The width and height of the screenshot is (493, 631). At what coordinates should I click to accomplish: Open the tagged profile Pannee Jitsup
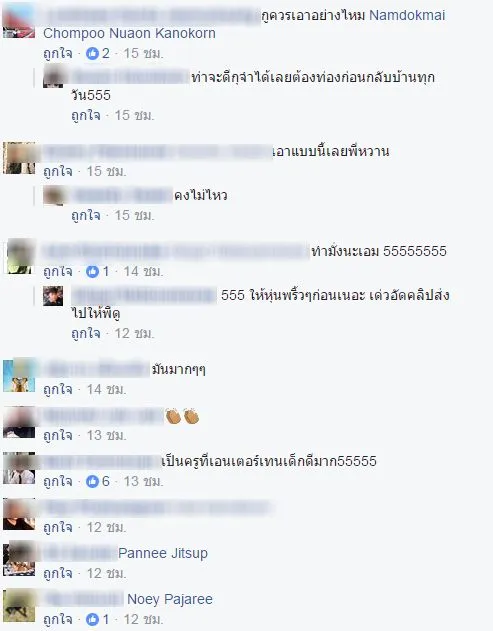click(x=163, y=553)
